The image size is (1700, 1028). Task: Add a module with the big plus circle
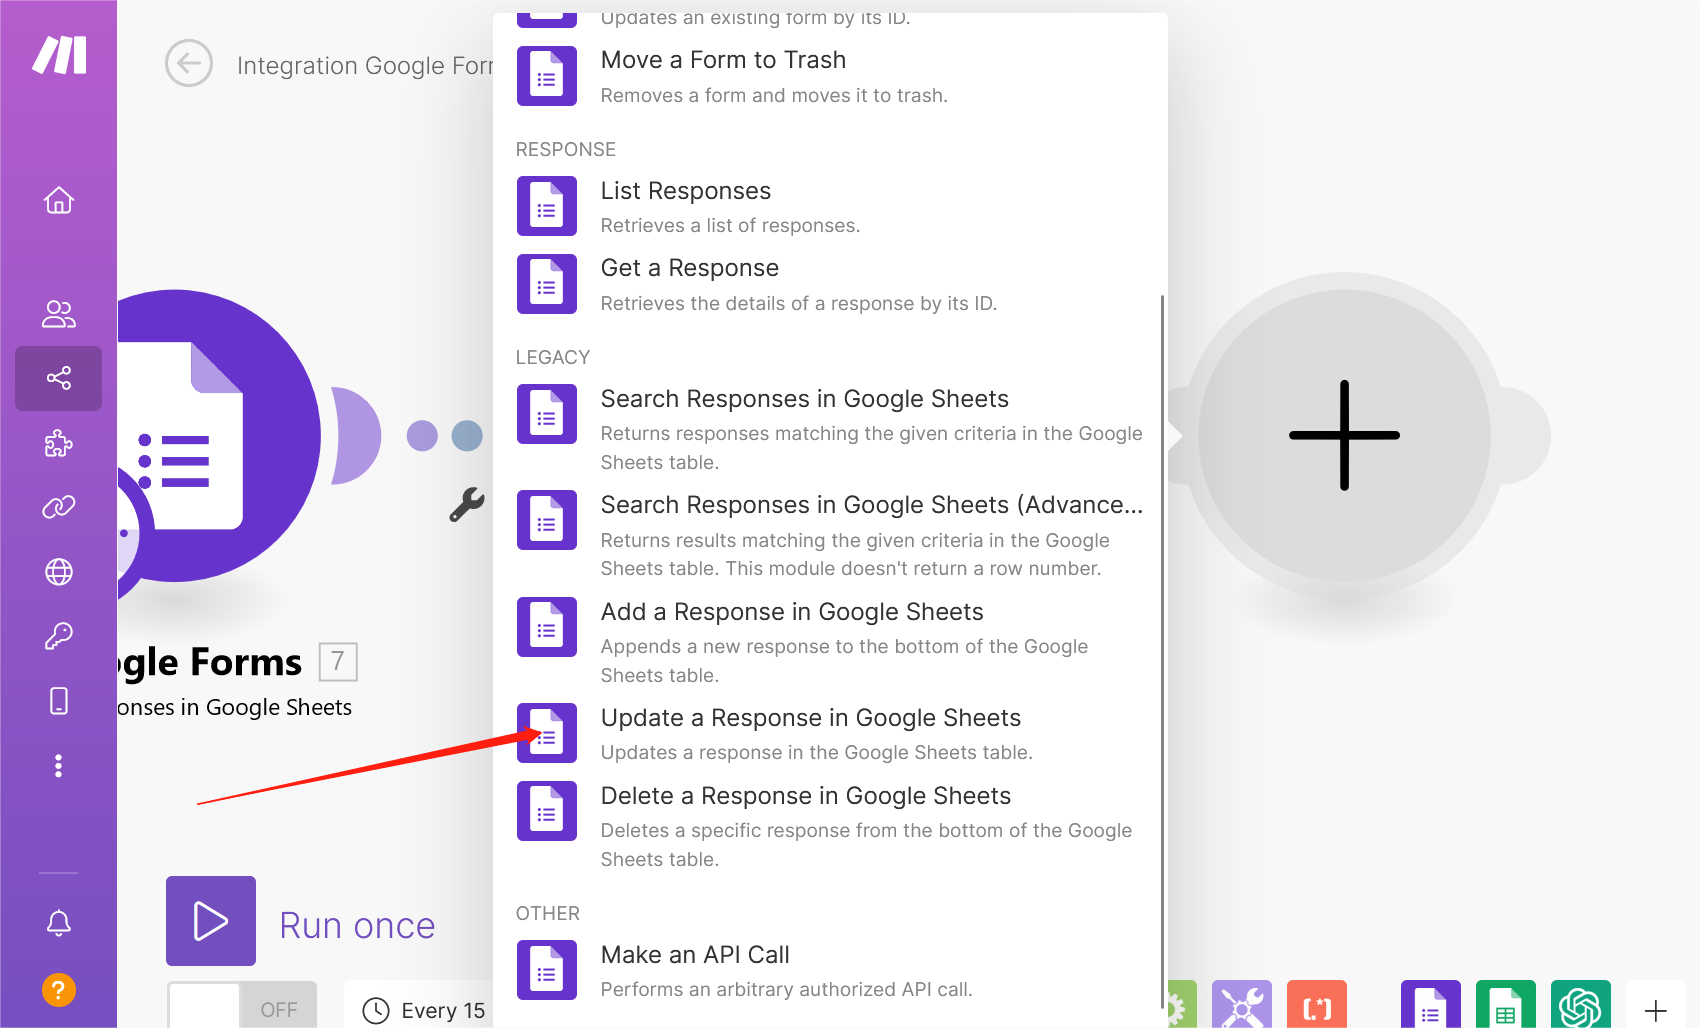pyautogui.click(x=1344, y=435)
